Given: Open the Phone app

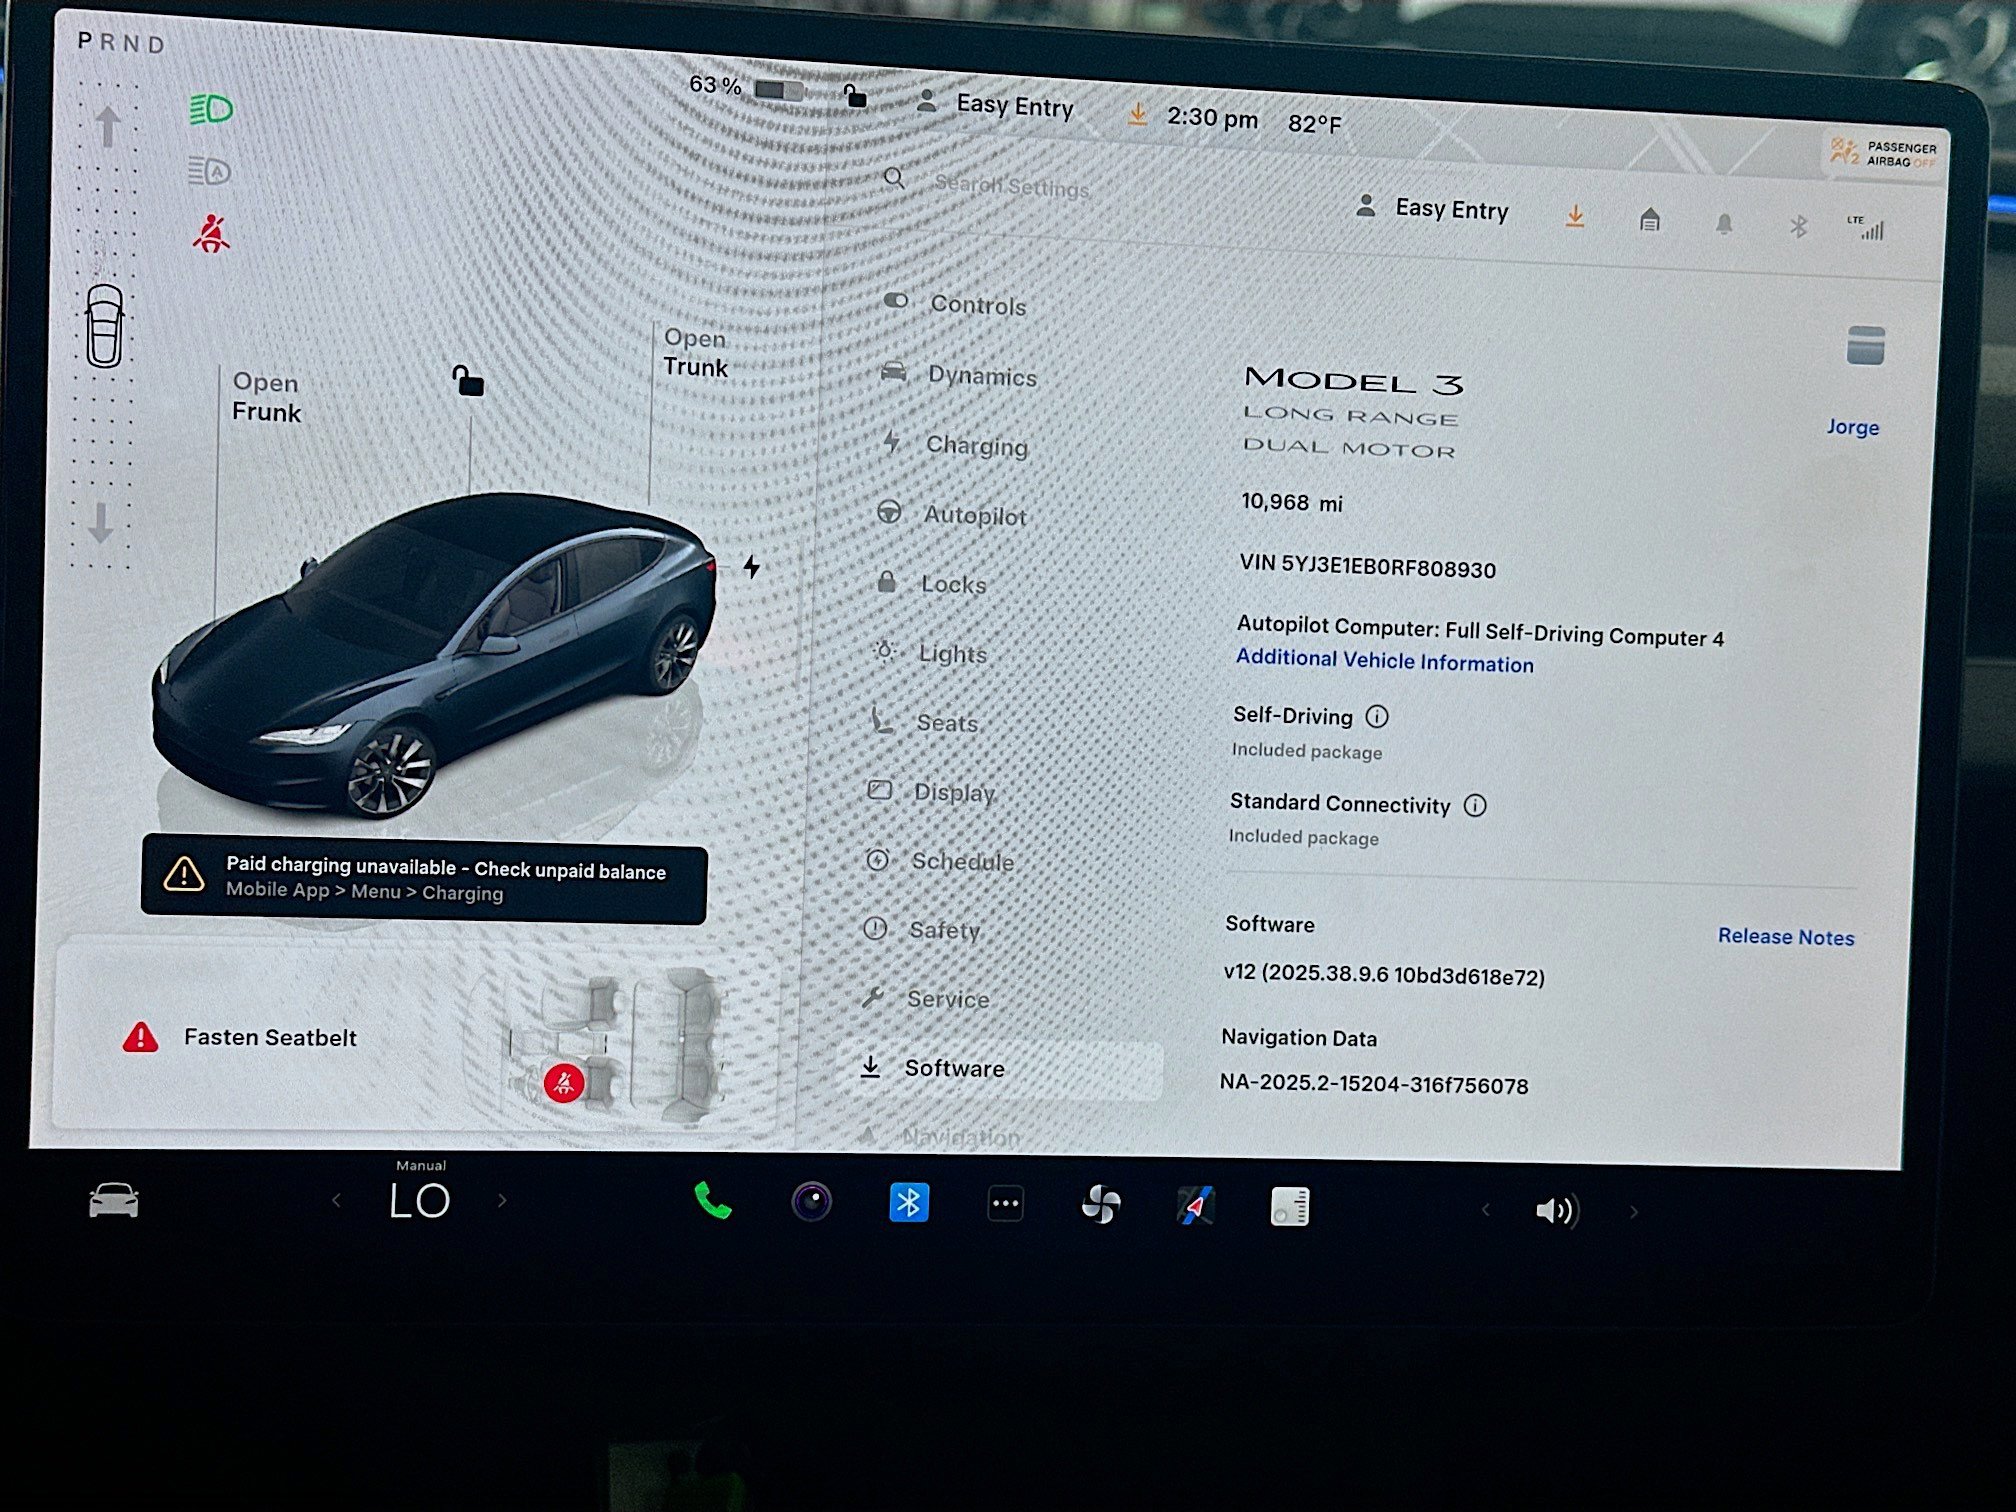Looking at the screenshot, I should click(713, 1201).
